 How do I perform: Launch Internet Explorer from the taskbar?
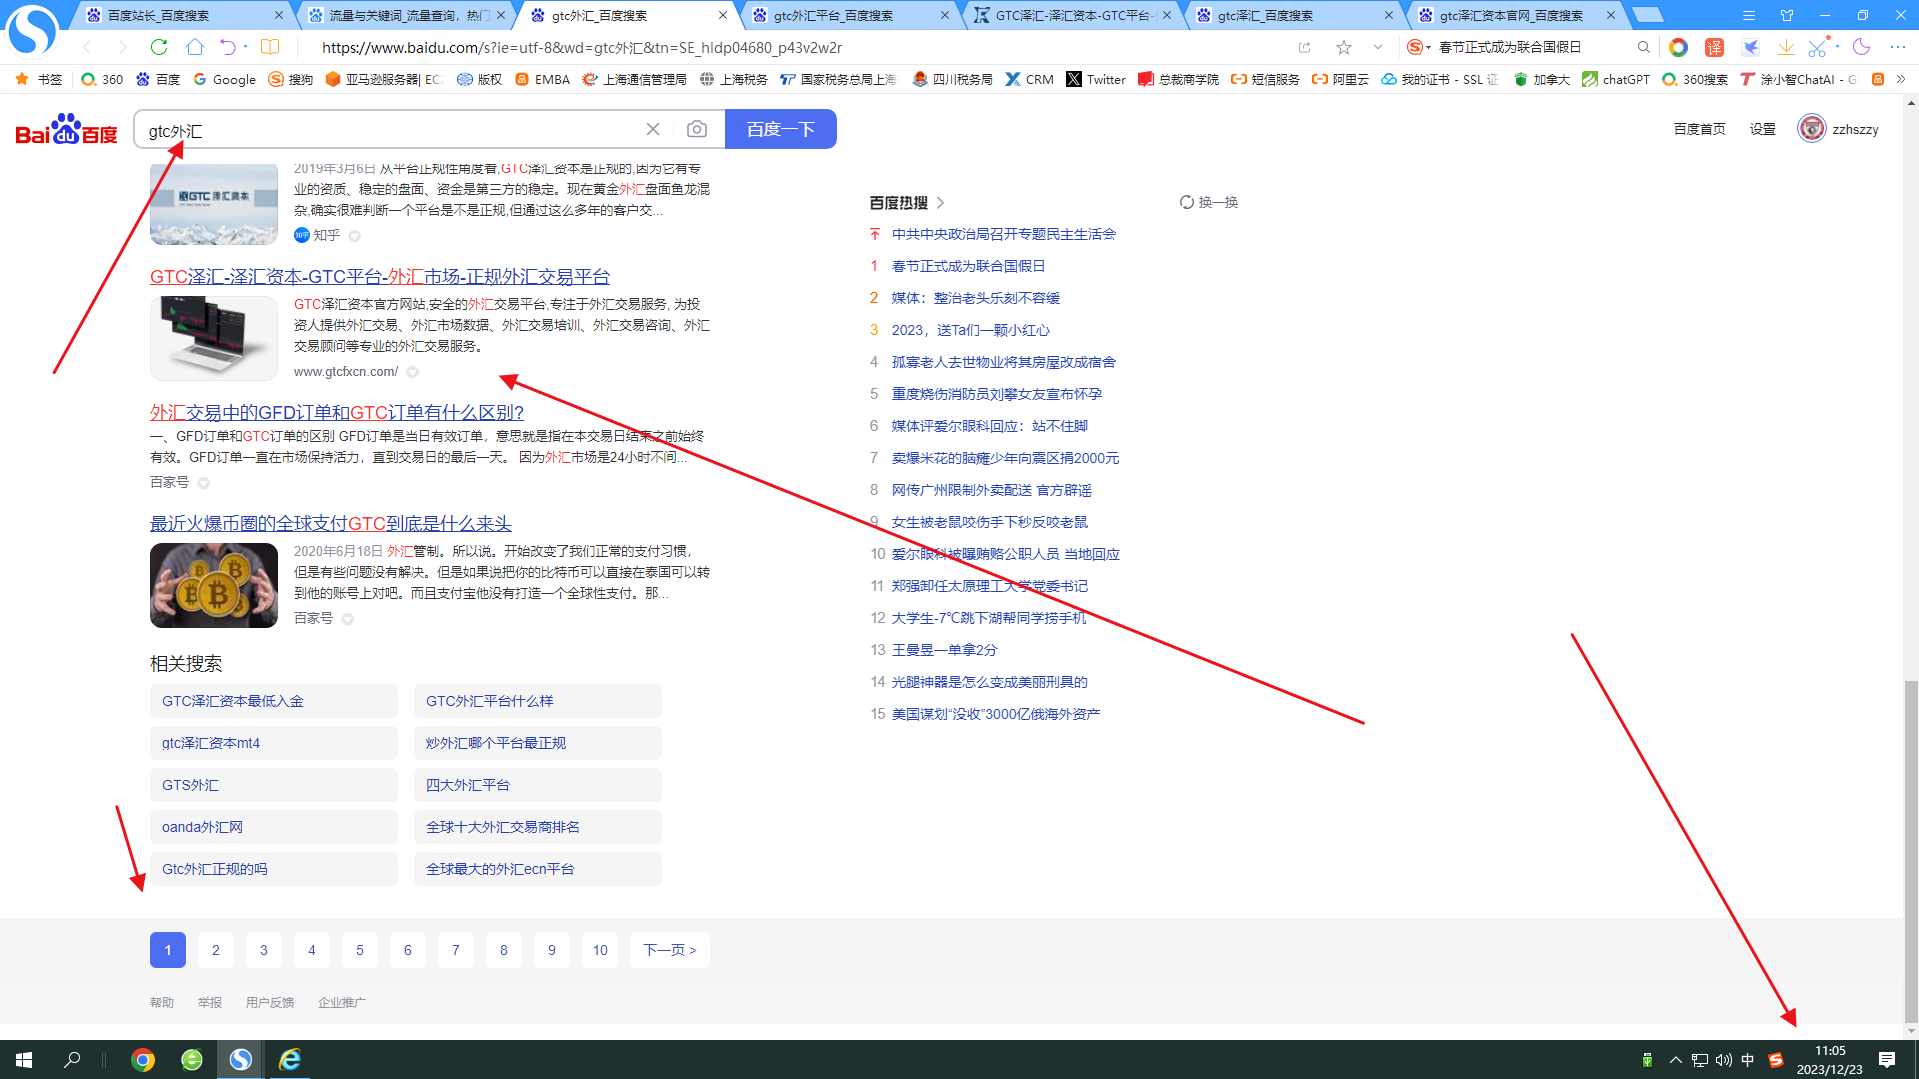click(x=289, y=1059)
